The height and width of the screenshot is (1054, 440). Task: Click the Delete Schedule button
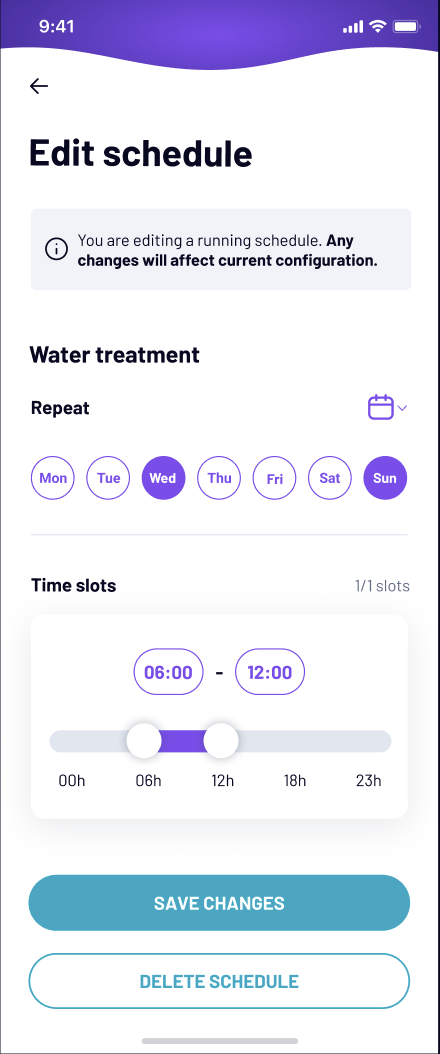pyautogui.click(x=219, y=981)
